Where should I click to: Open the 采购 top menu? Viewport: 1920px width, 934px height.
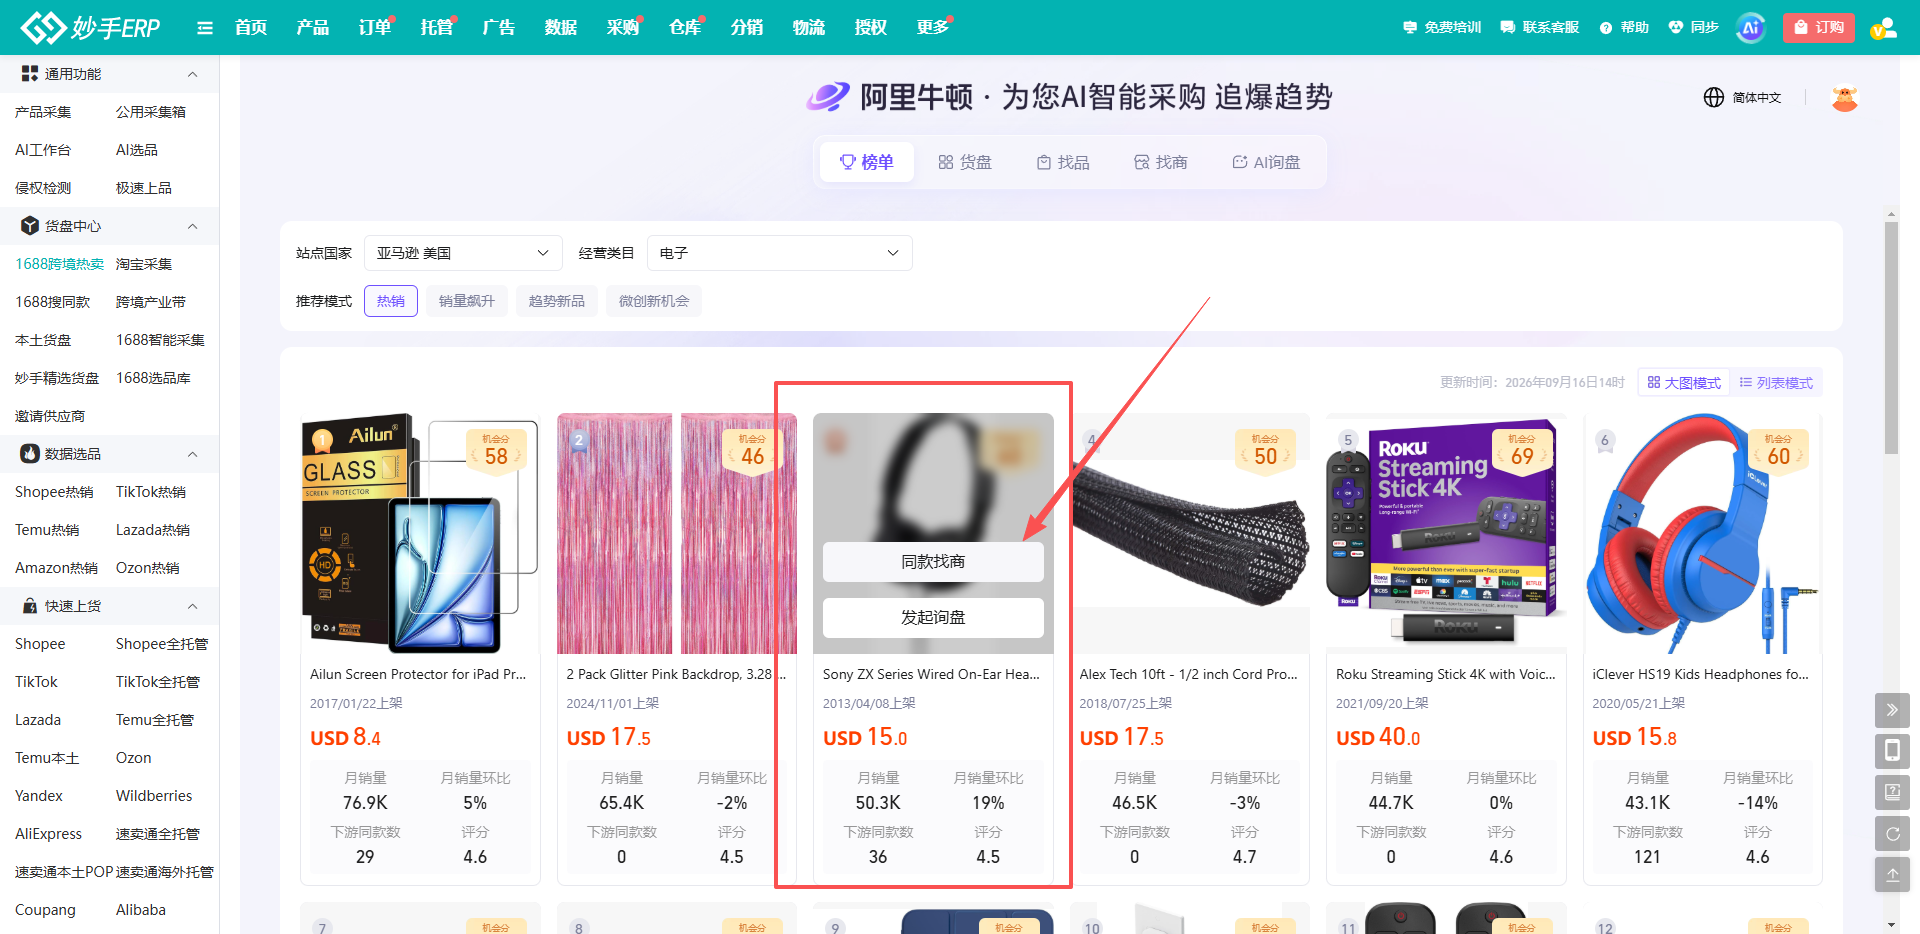[623, 27]
